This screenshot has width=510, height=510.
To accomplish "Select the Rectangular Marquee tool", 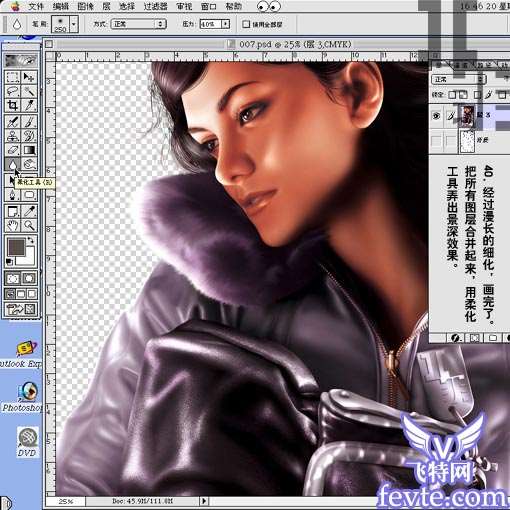I will (13, 77).
